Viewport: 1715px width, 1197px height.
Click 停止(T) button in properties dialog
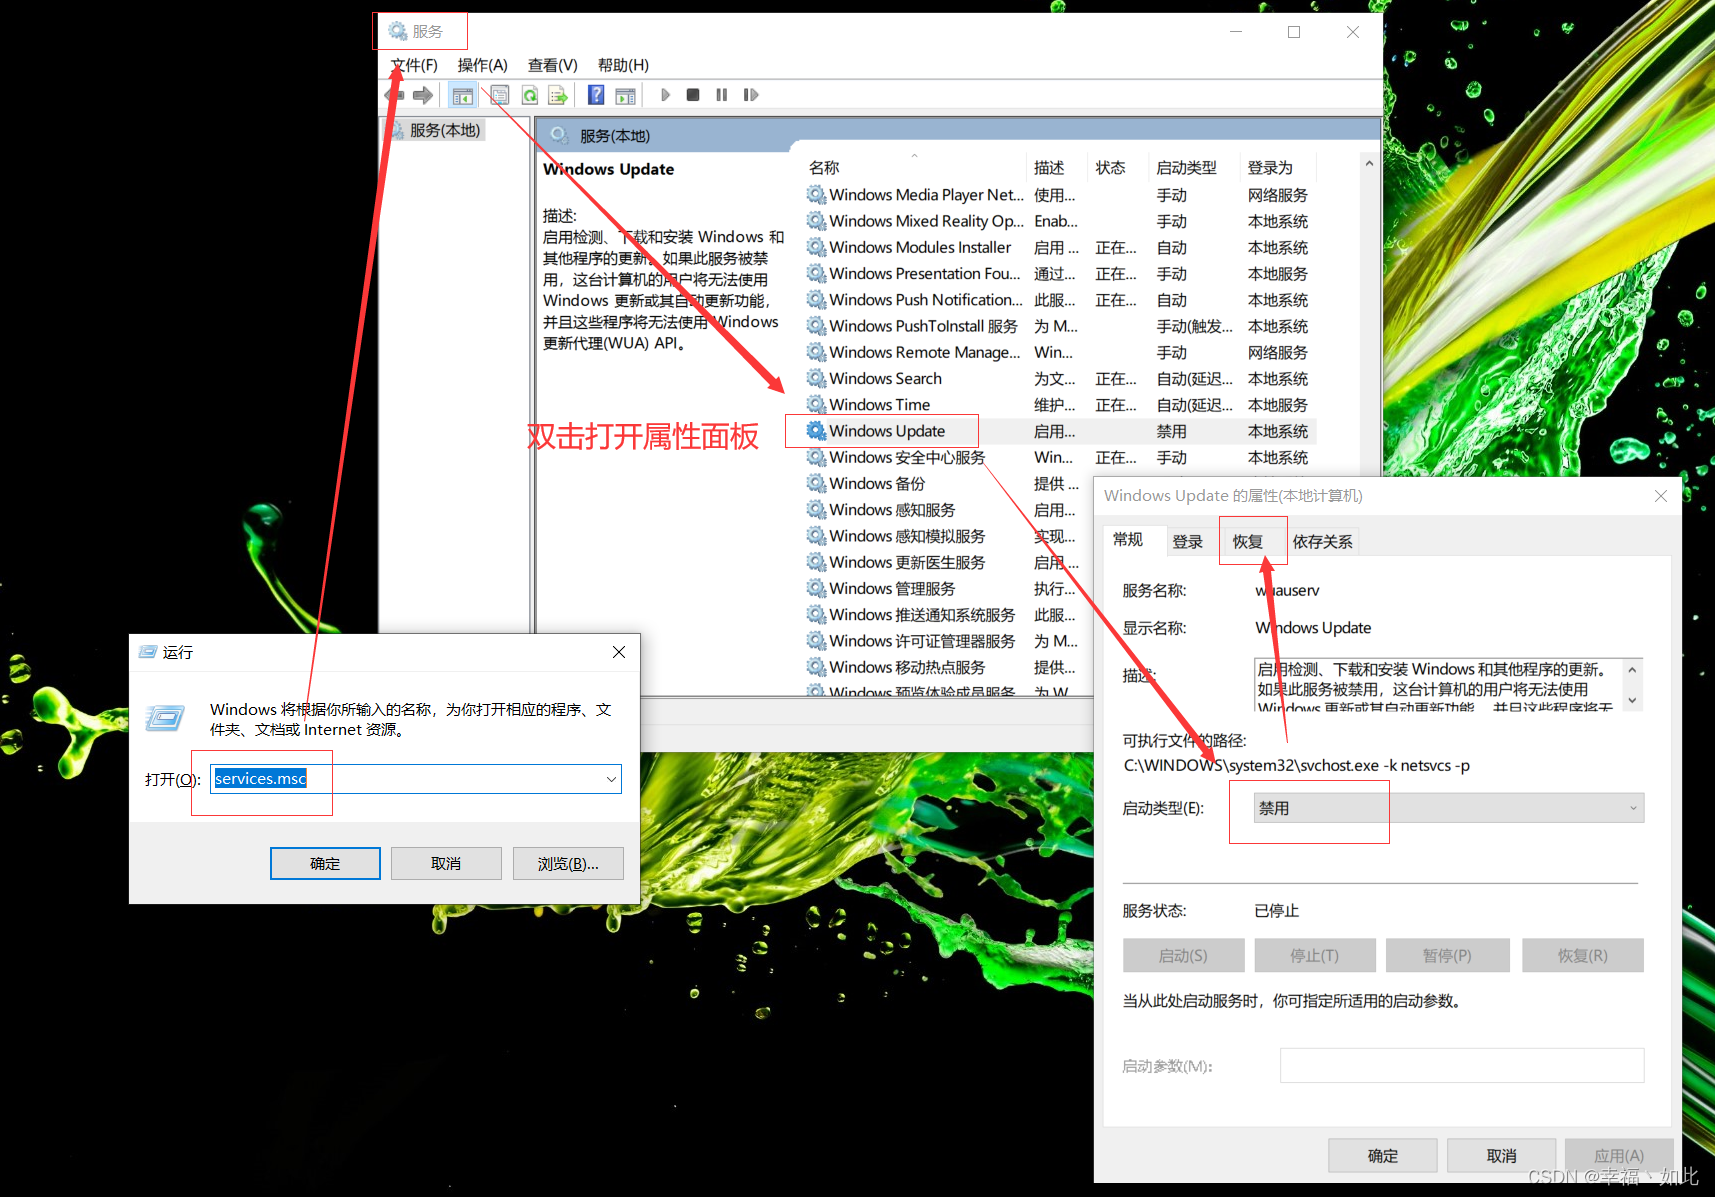(x=1314, y=956)
